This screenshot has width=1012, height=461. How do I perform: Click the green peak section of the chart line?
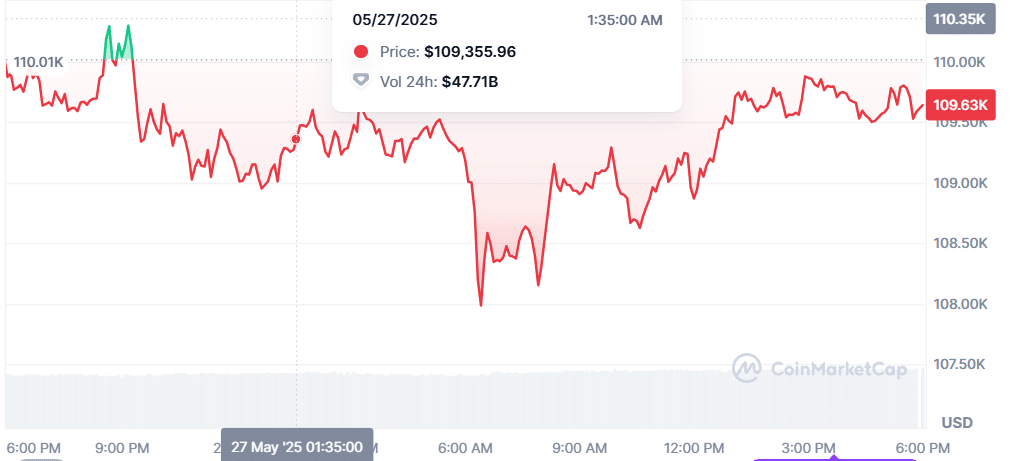click(x=118, y=42)
